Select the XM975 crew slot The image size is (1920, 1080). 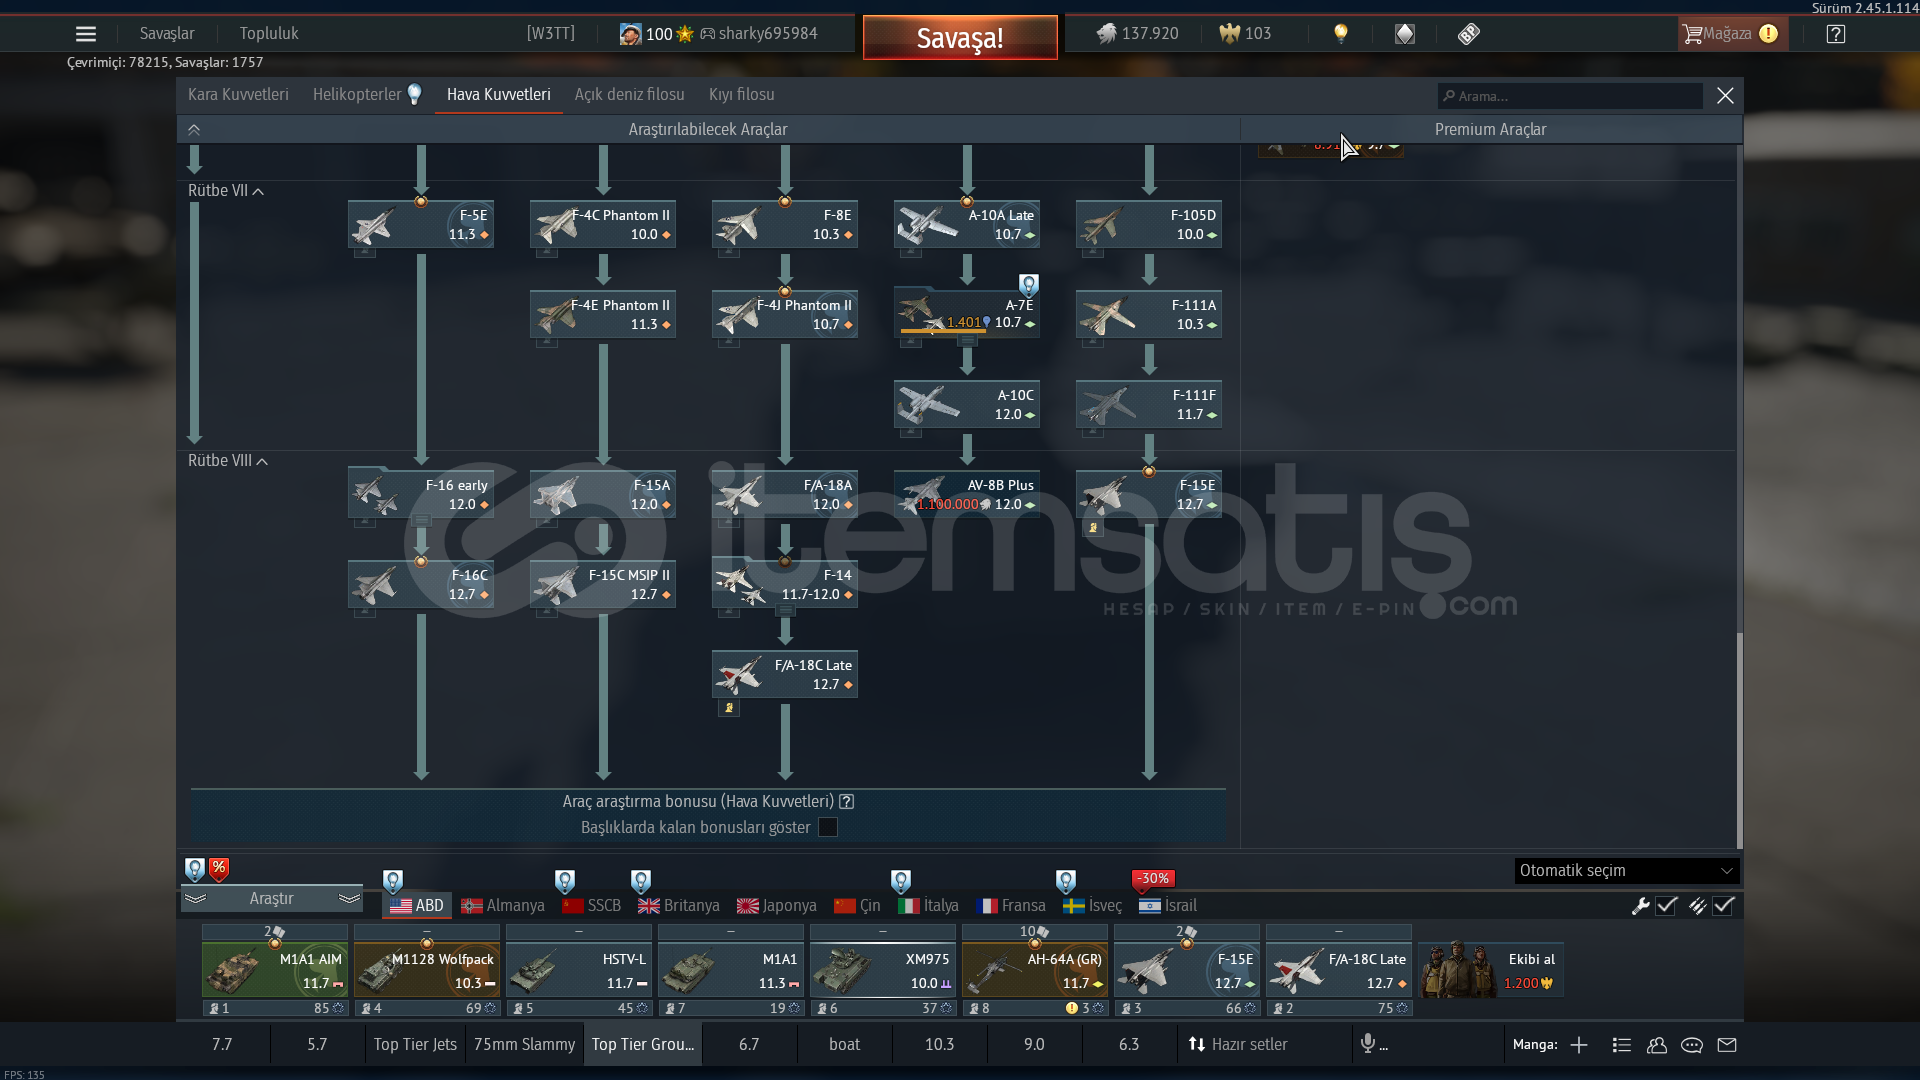(883, 970)
